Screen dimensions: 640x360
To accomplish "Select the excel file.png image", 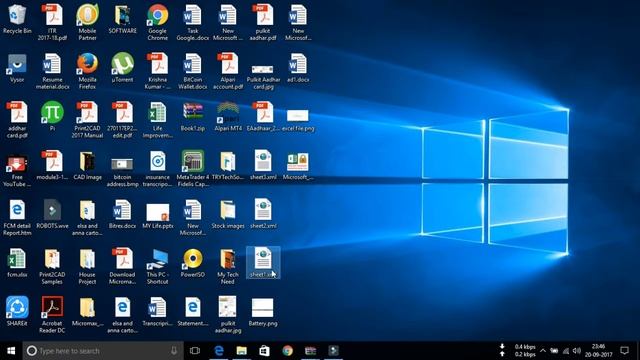I will (298, 120).
